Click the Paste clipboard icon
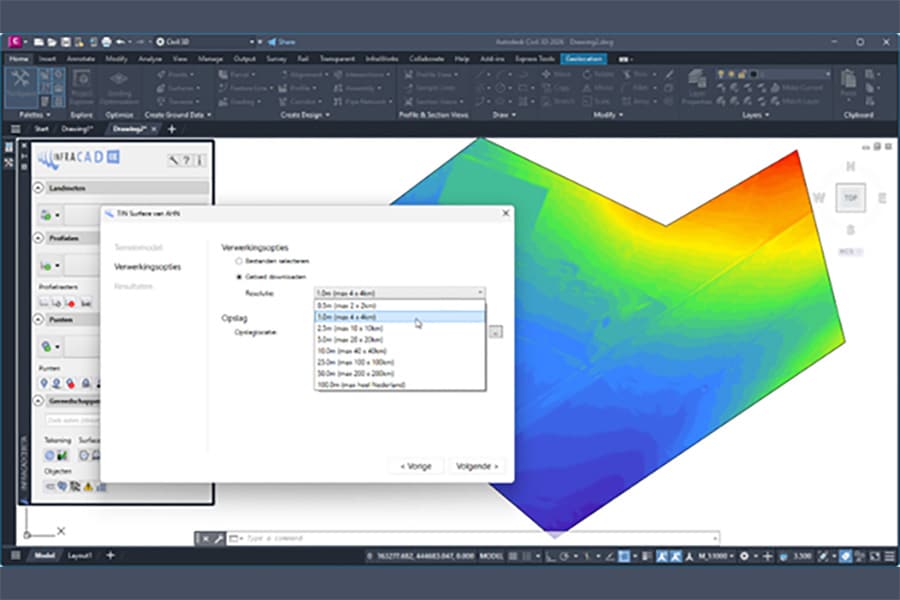This screenshot has height=600, width=900. click(x=848, y=84)
